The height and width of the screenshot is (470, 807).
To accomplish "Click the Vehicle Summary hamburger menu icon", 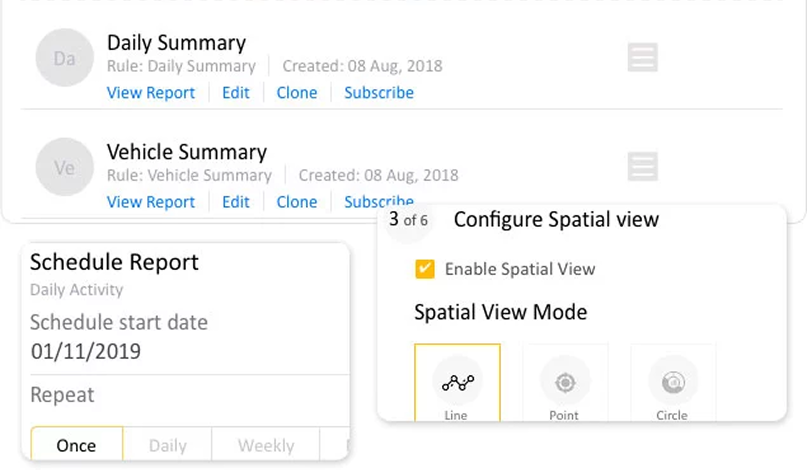I will pyautogui.click(x=642, y=167).
